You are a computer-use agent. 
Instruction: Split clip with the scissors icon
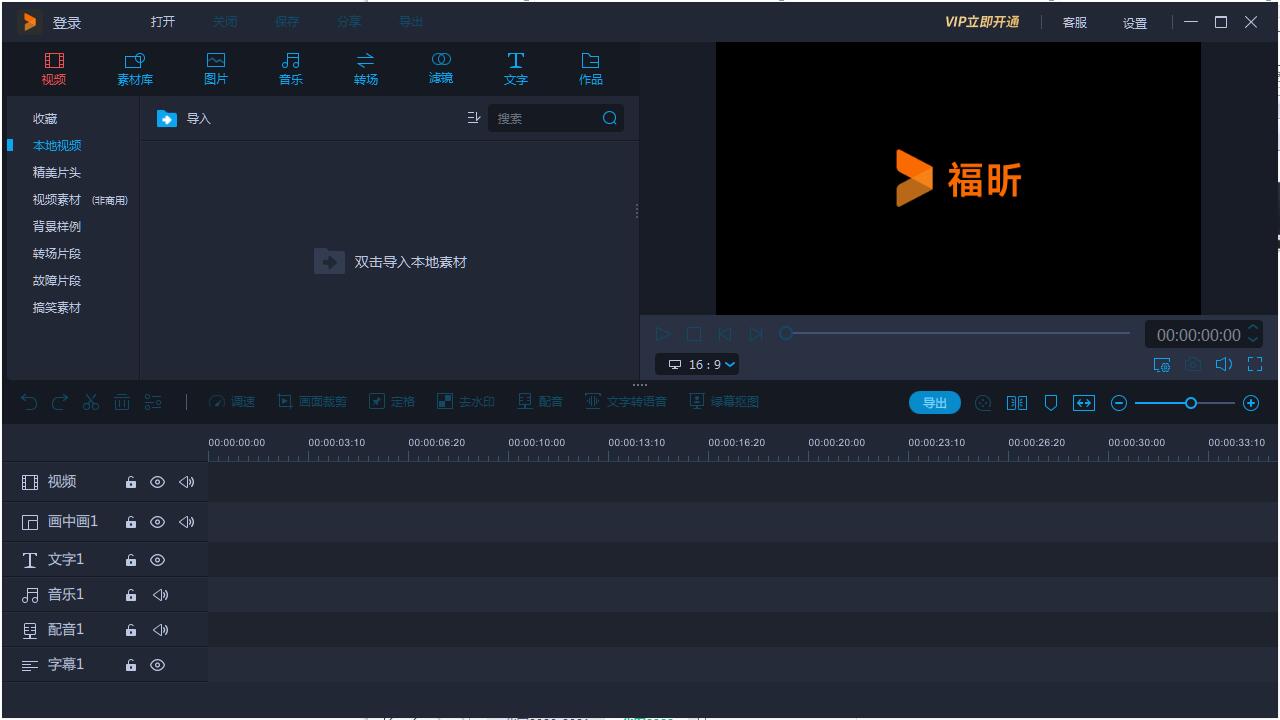90,402
